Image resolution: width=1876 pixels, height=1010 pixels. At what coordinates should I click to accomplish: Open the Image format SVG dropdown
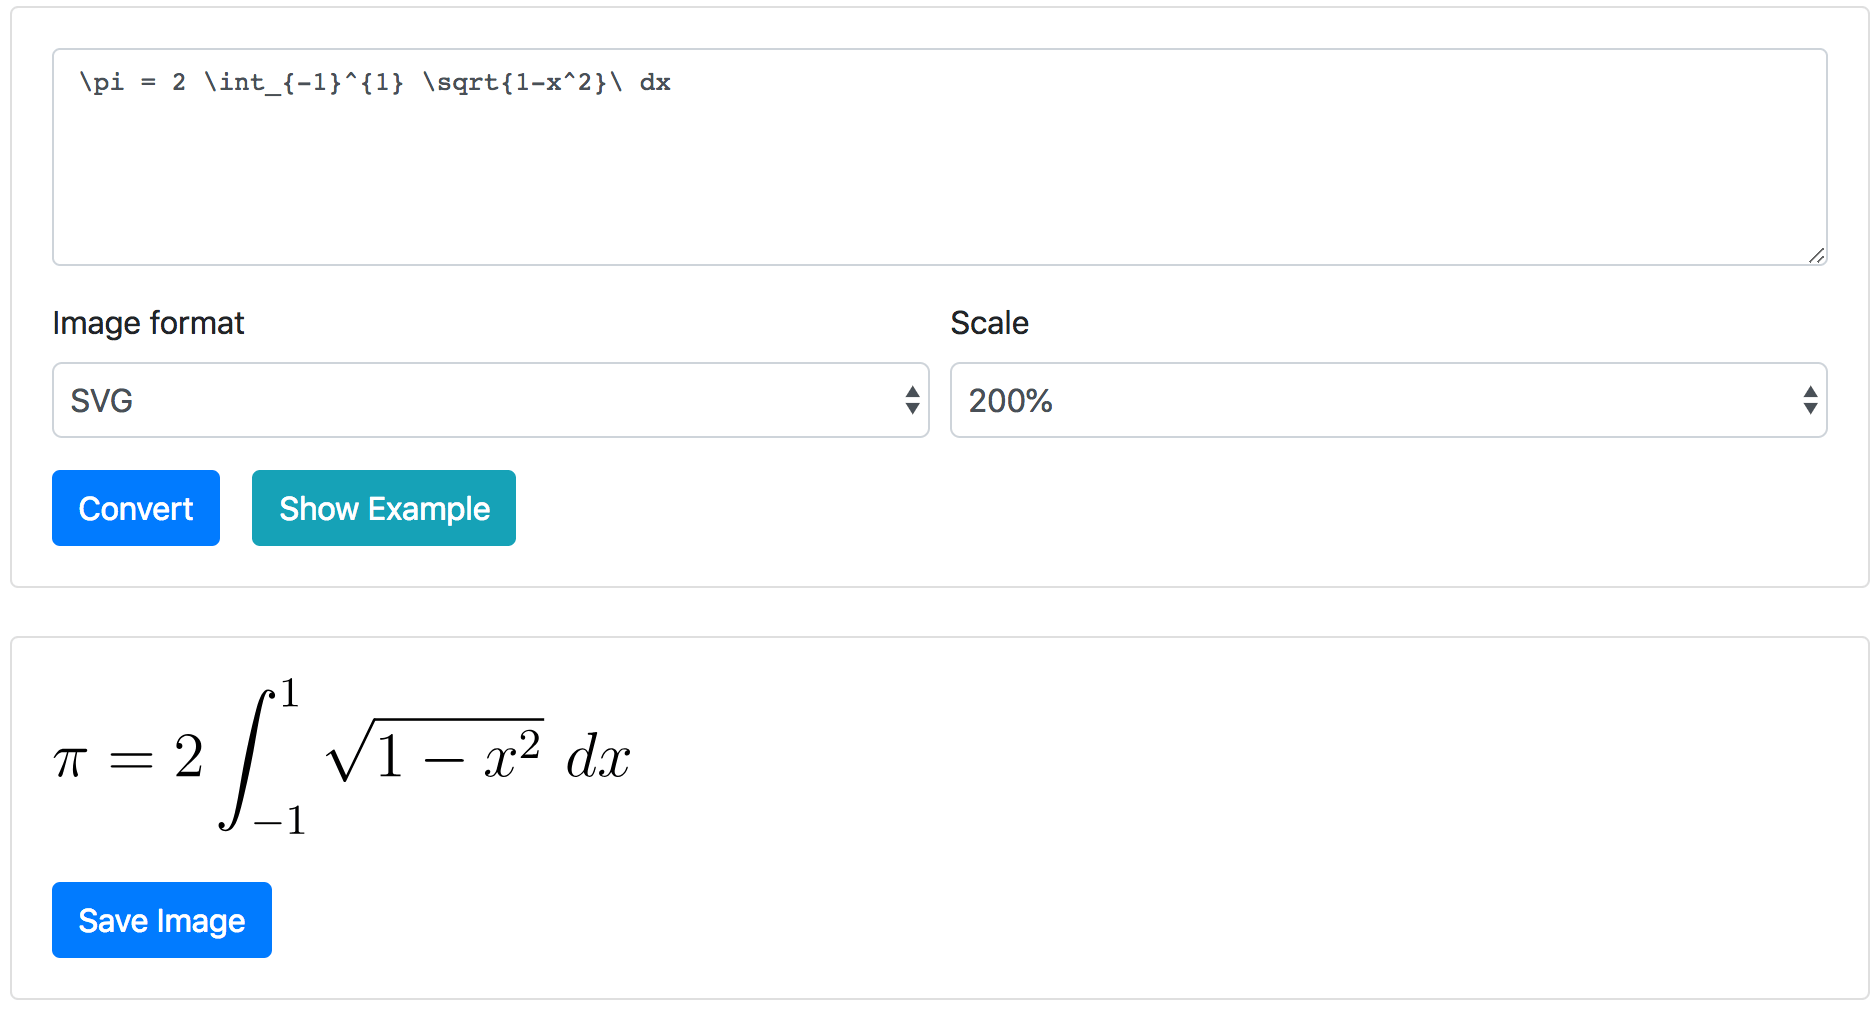click(490, 400)
